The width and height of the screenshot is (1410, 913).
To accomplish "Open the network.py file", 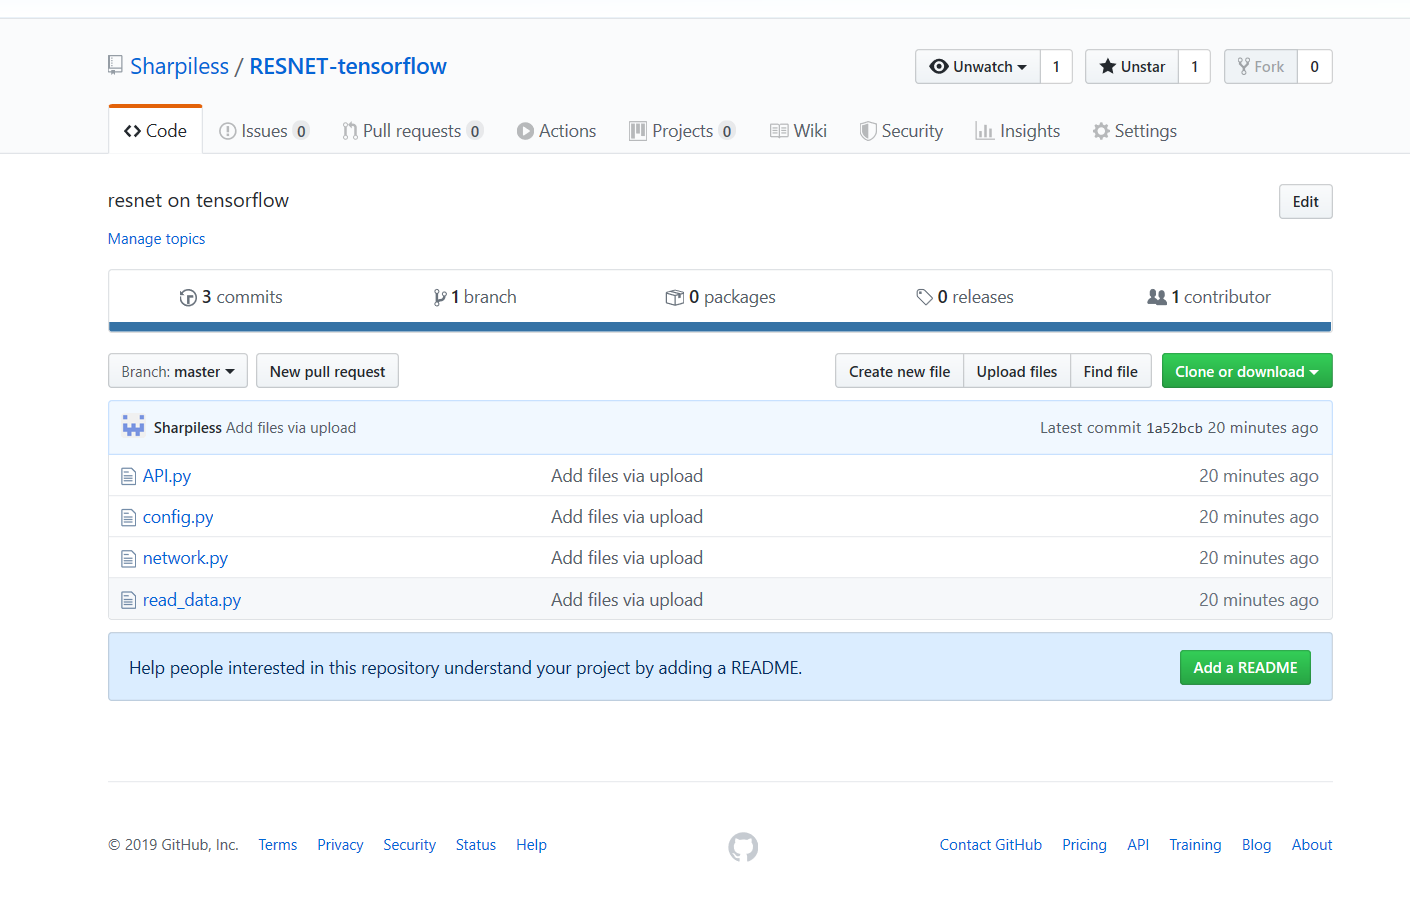I will pyautogui.click(x=185, y=558).
